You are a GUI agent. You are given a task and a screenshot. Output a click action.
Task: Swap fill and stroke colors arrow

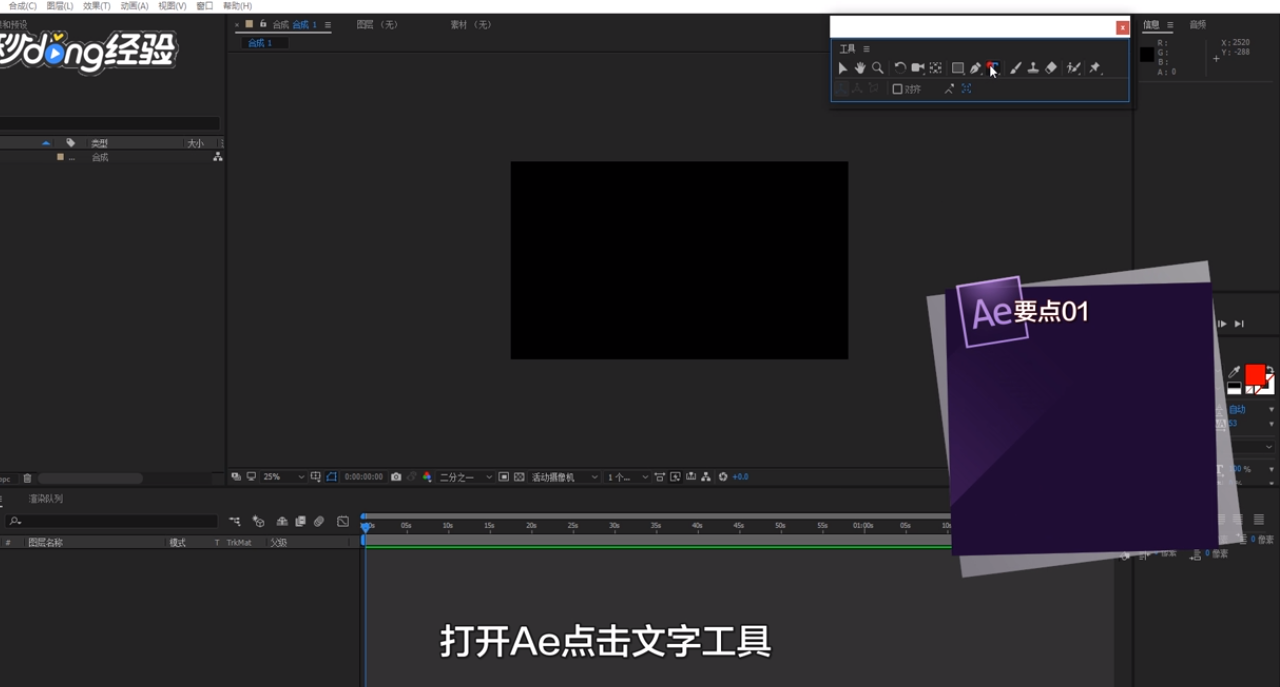click(1269, 370)
